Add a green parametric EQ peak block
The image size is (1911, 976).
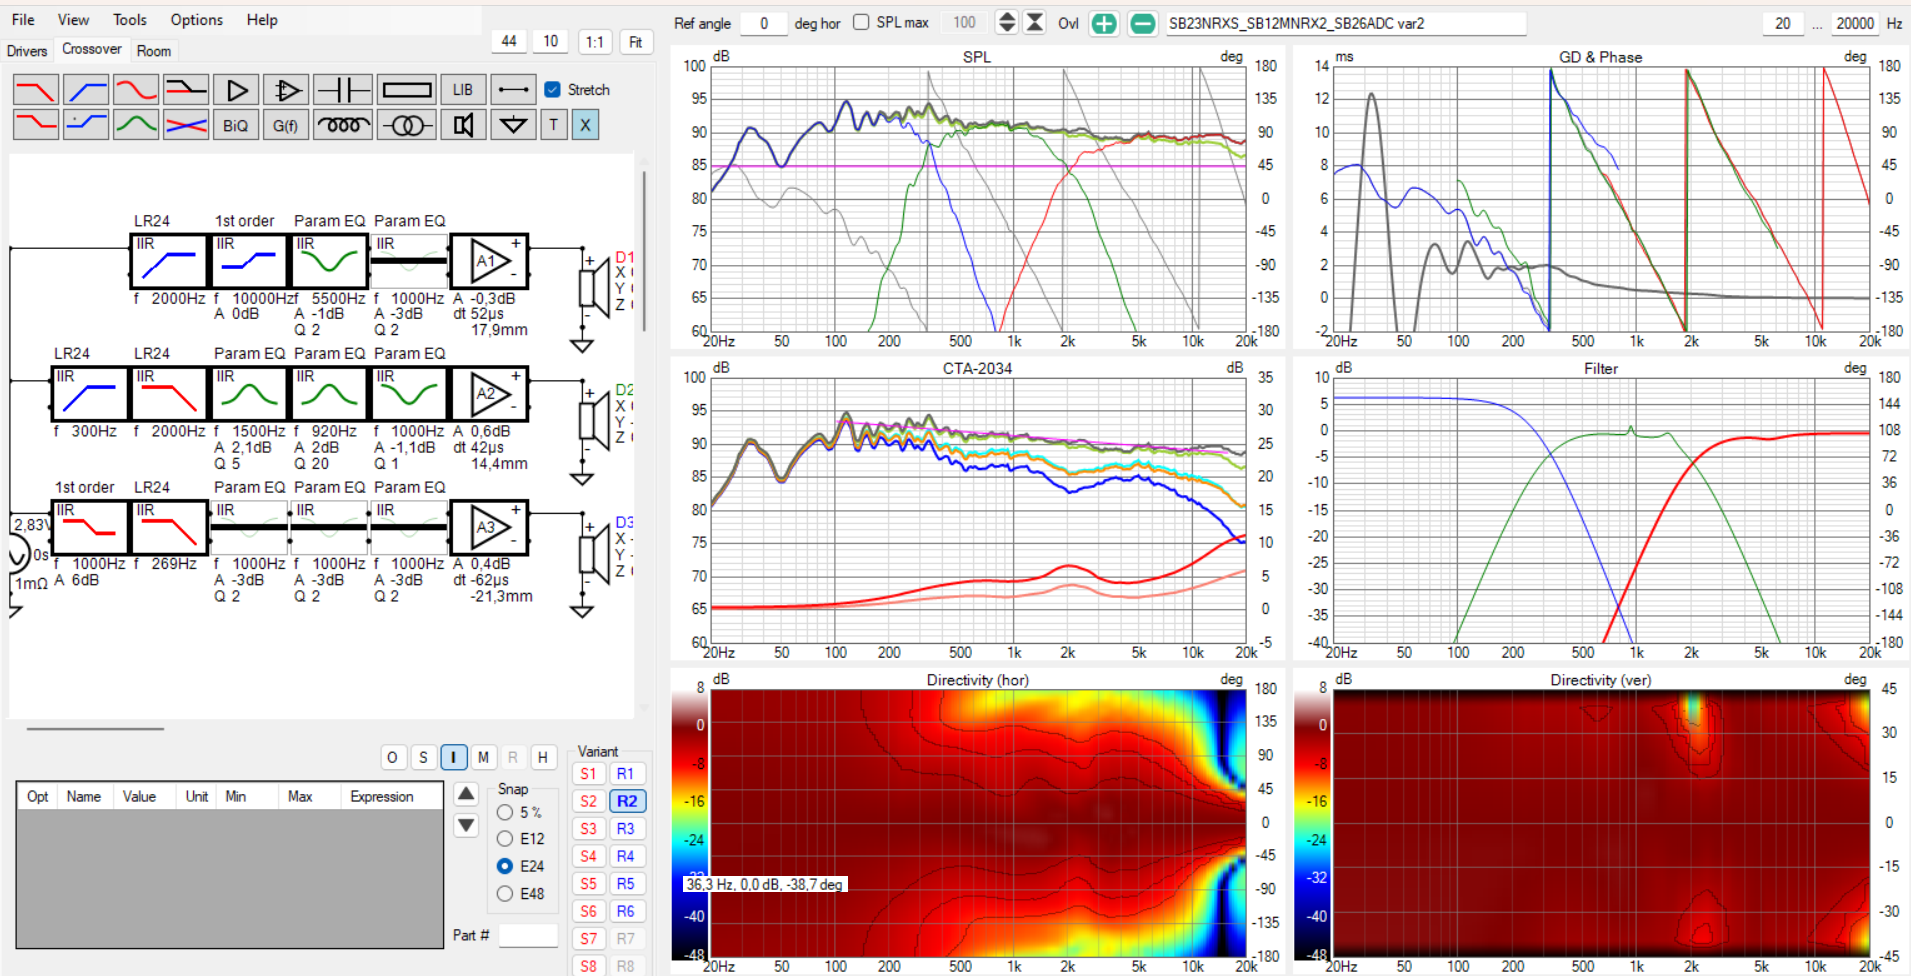(x=136, y=125)
